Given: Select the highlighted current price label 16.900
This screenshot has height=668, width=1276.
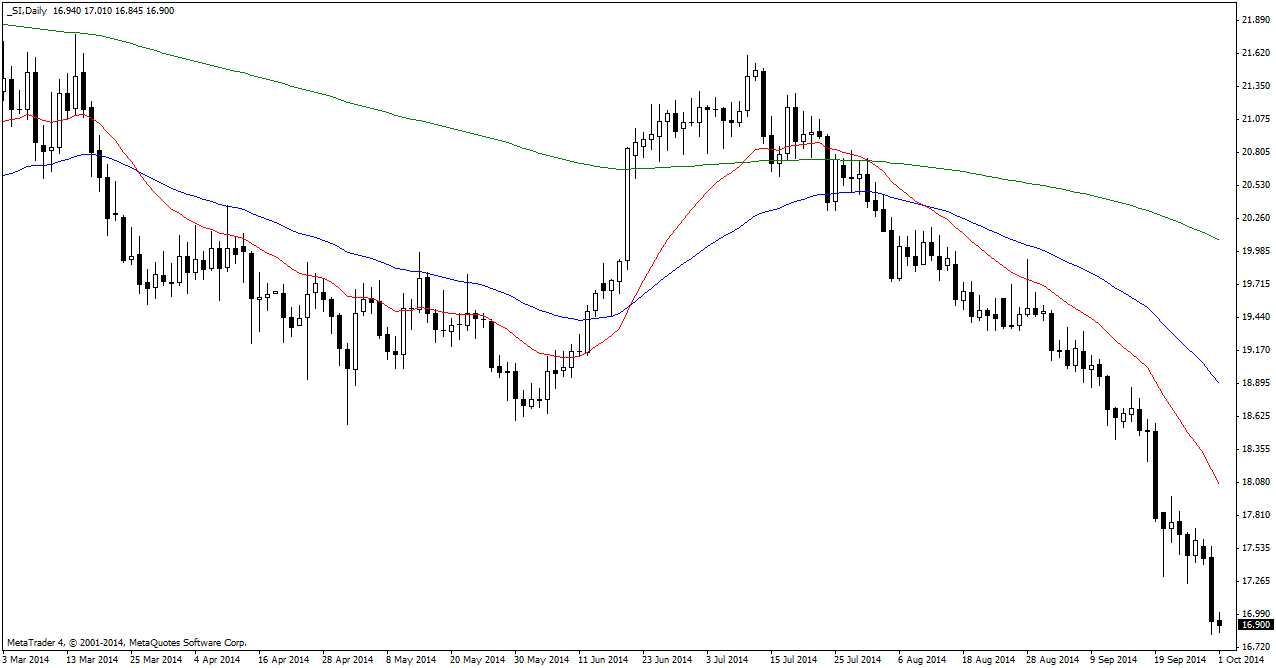Looking at the screenshot, I should click(1255, 625).
